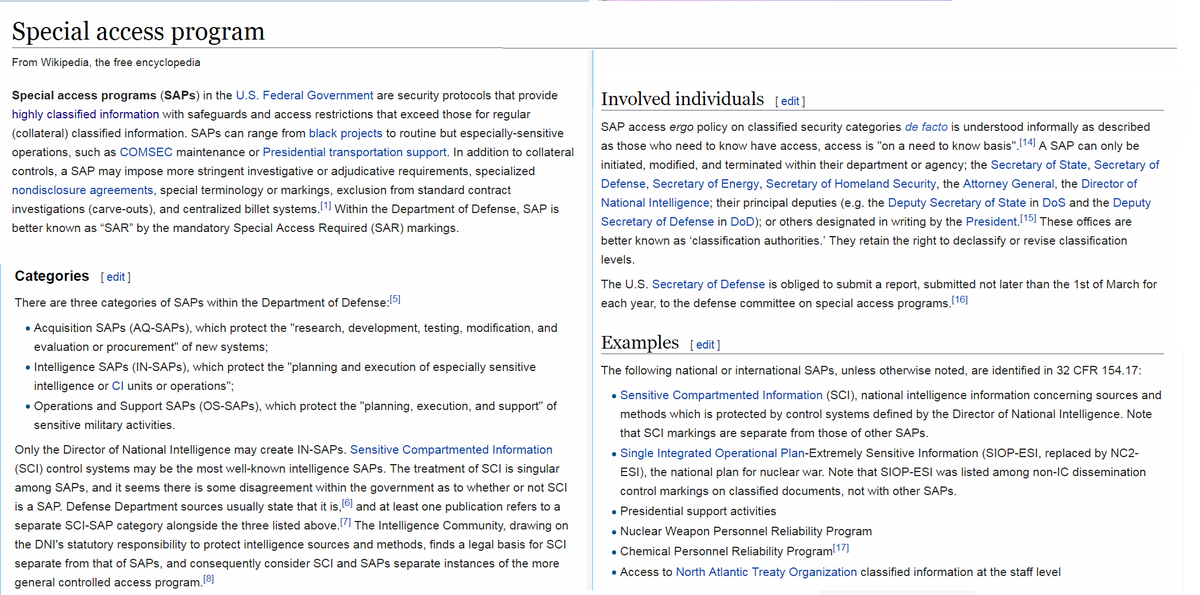The height and width of the screenshot is (595, 1200).
Task: Edit the Involved individuals section
Action: pos(789,100)
